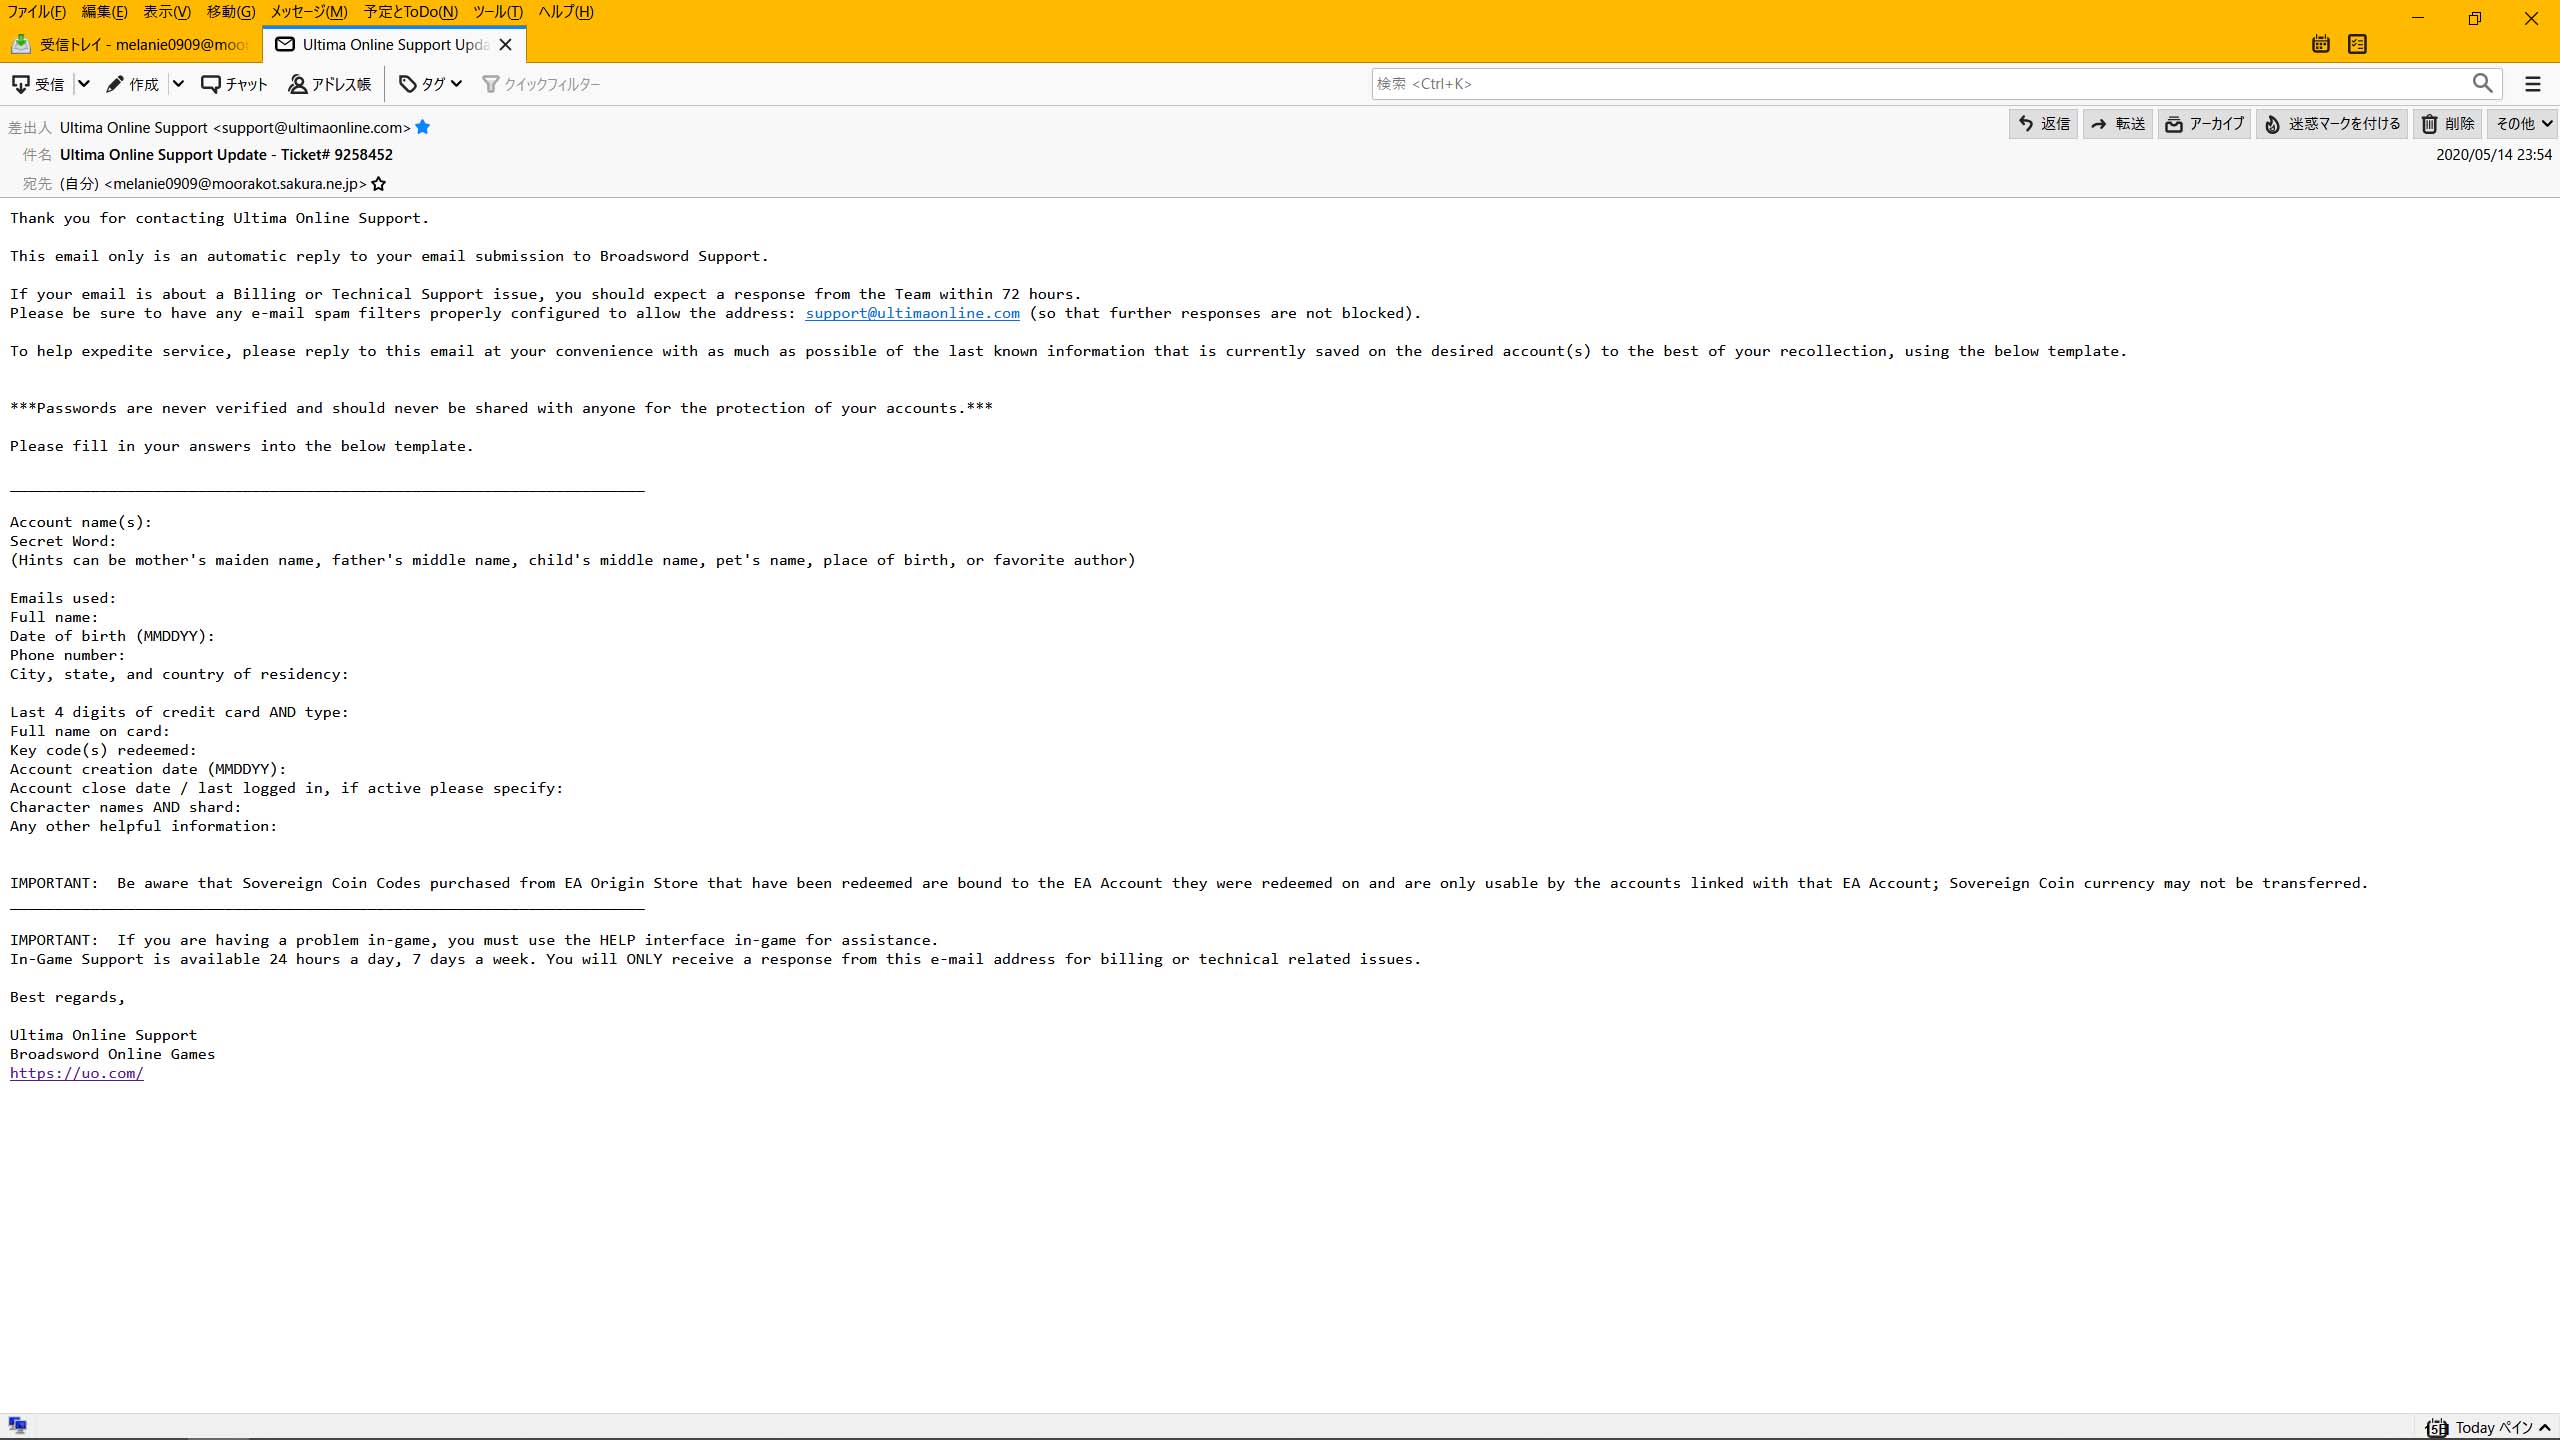The image size is (2560, 1440).
Task: Open the File (ファイル) menu
Action: pyautogui.click(x=36, y=12)
